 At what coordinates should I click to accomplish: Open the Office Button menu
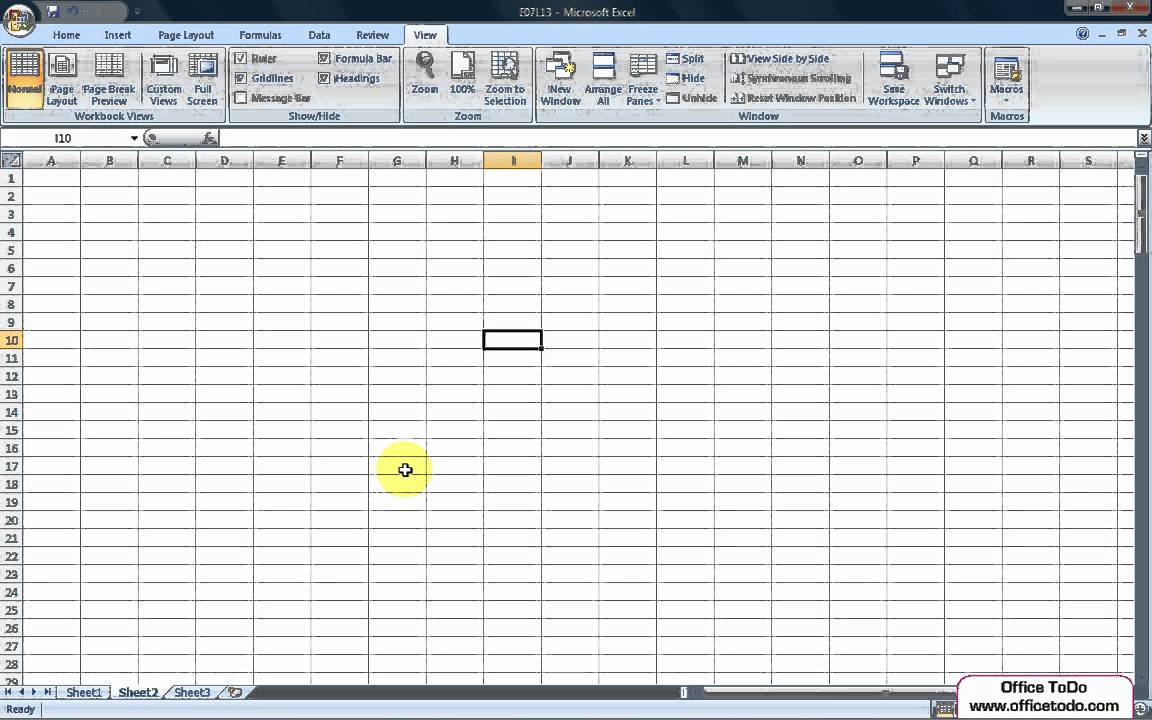pyautogui.click(x=18, y=20)
